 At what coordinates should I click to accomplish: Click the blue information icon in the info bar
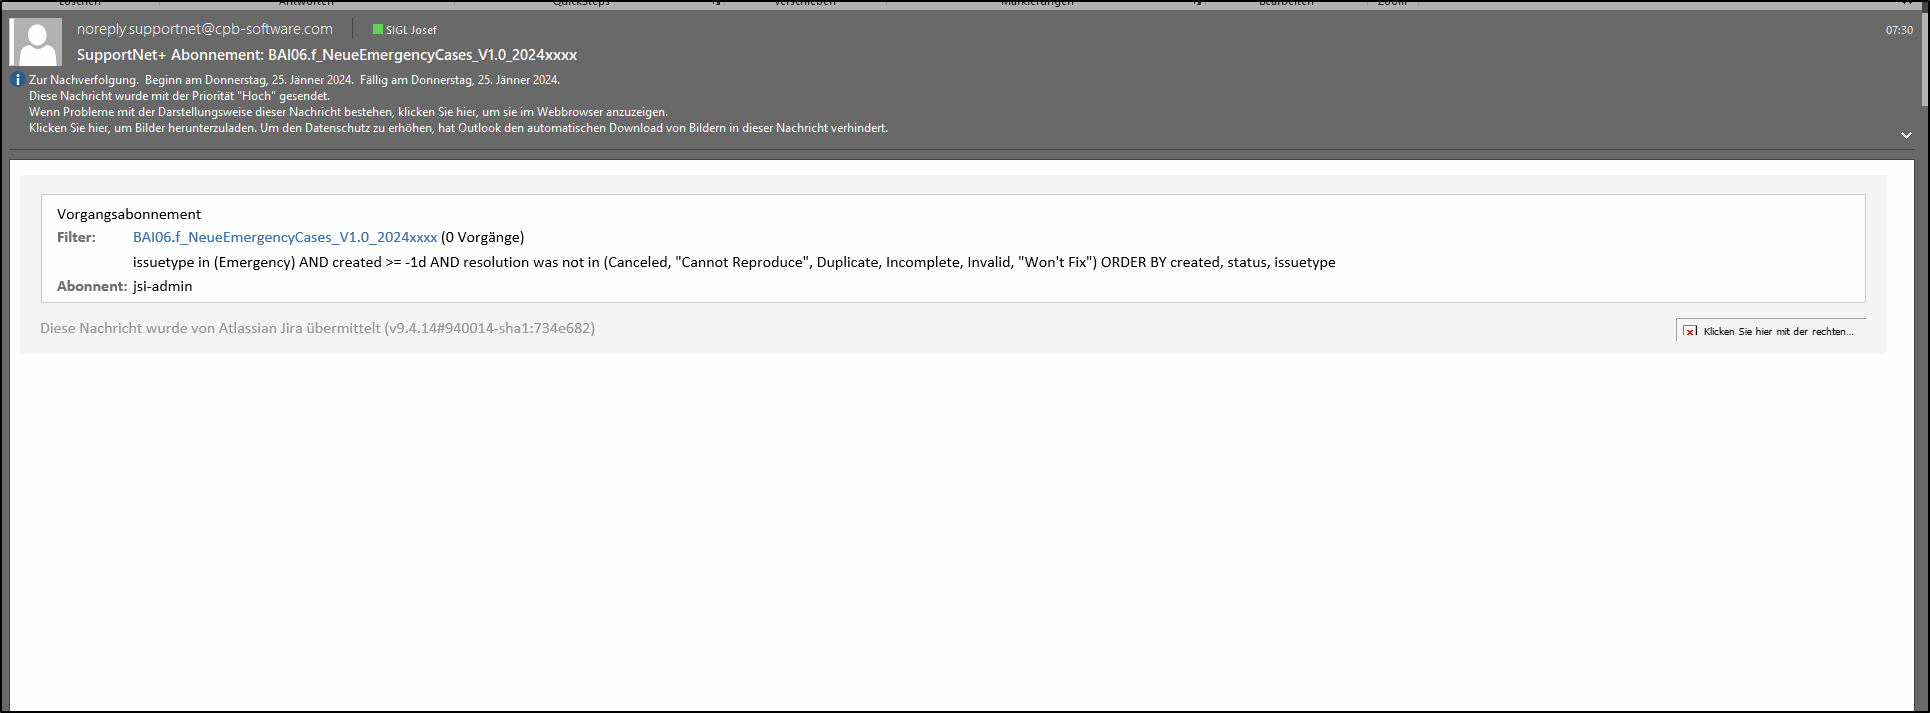tap(17, 80)
